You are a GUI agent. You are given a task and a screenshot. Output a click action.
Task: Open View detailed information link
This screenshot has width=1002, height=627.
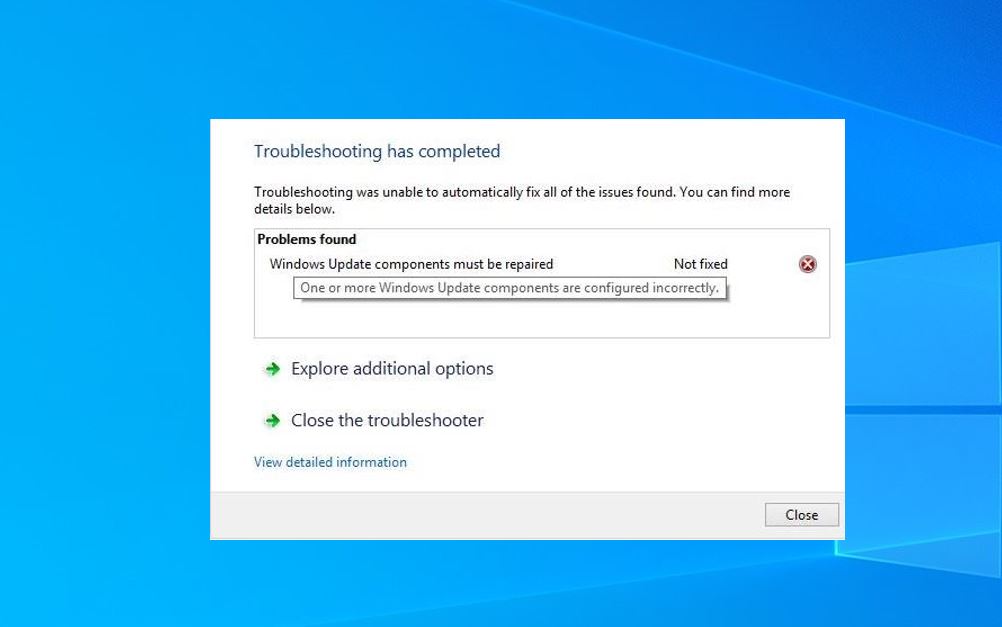tap(330, 462)
